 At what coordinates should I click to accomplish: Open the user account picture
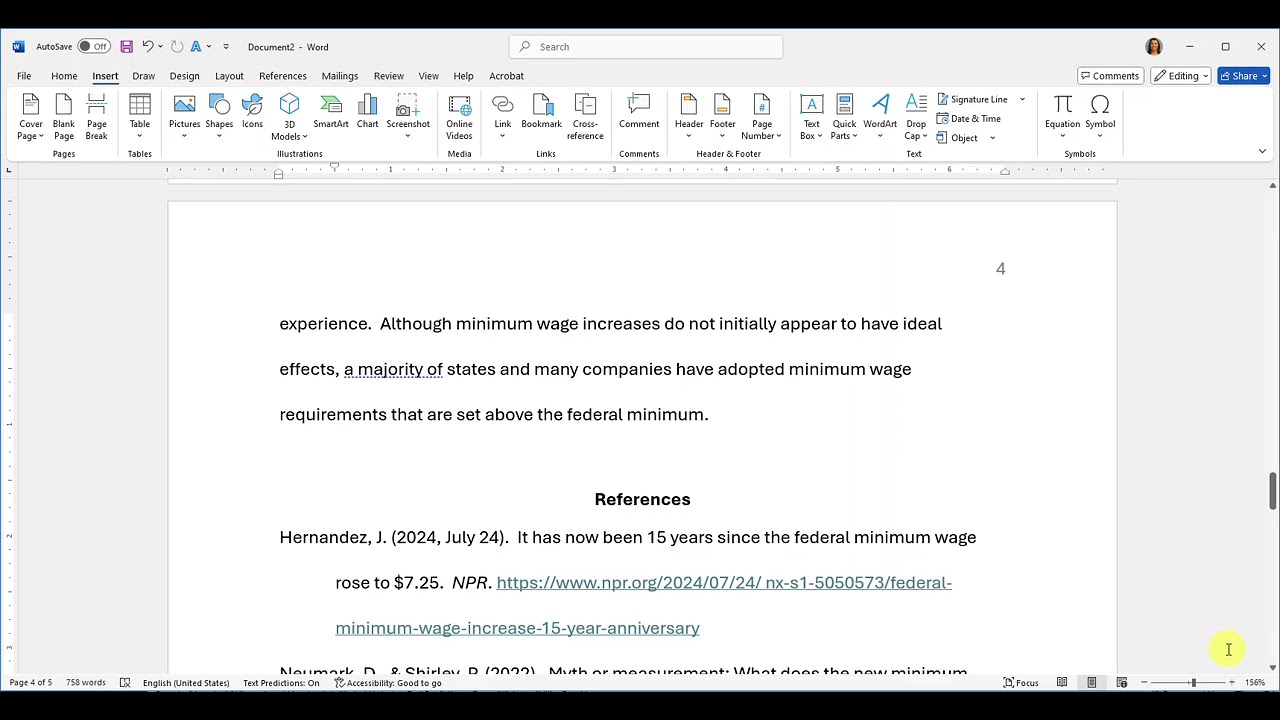coord(1154,46)
